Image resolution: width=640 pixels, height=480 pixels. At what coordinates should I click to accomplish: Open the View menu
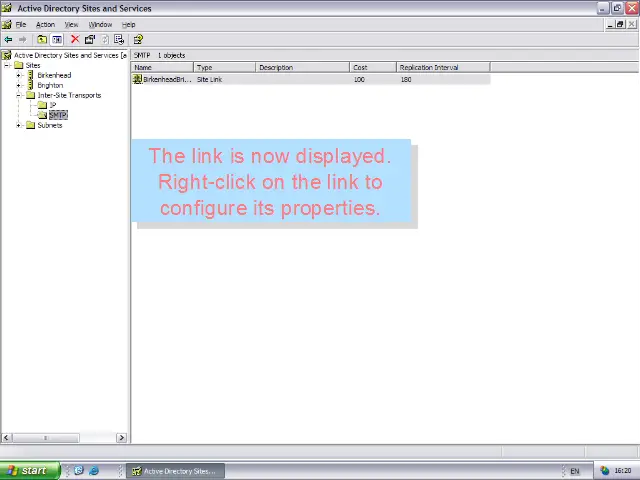(71, 24)
